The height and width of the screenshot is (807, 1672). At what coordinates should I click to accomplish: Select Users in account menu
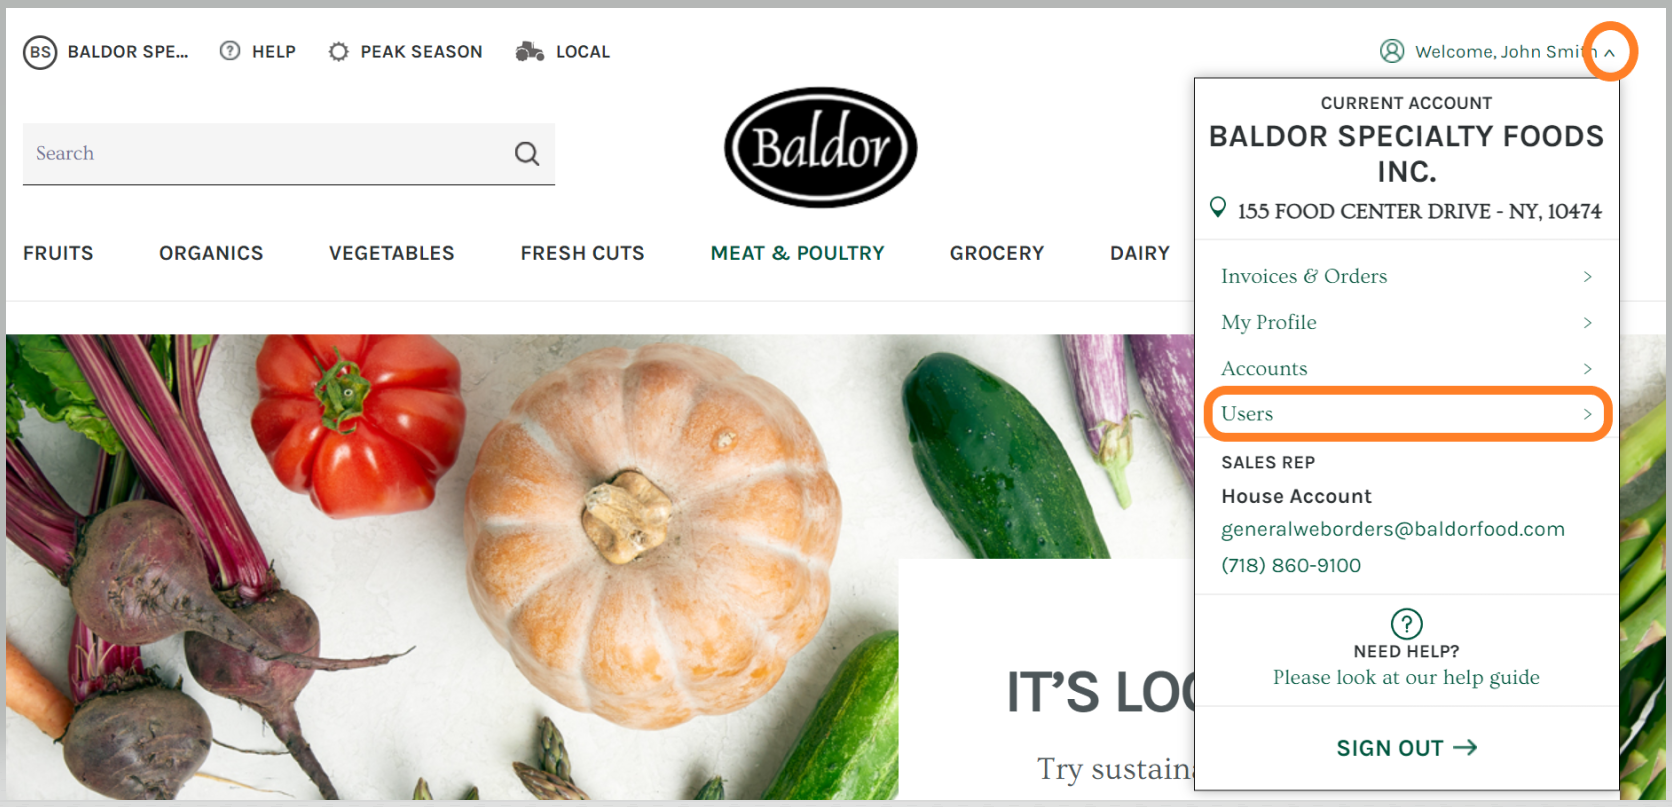[1406, 414]
